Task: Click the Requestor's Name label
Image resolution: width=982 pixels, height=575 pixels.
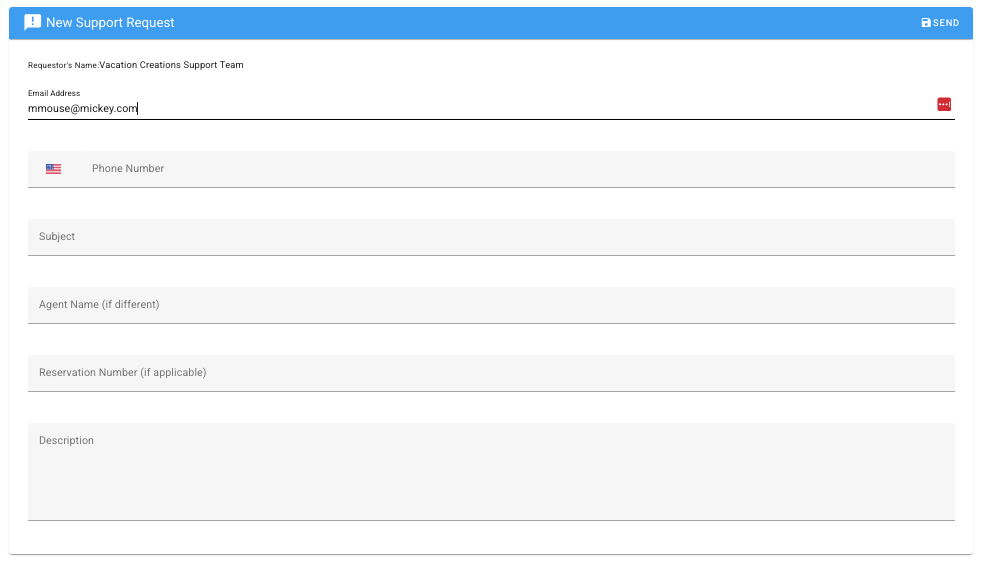Action: [x=63, y=65]
